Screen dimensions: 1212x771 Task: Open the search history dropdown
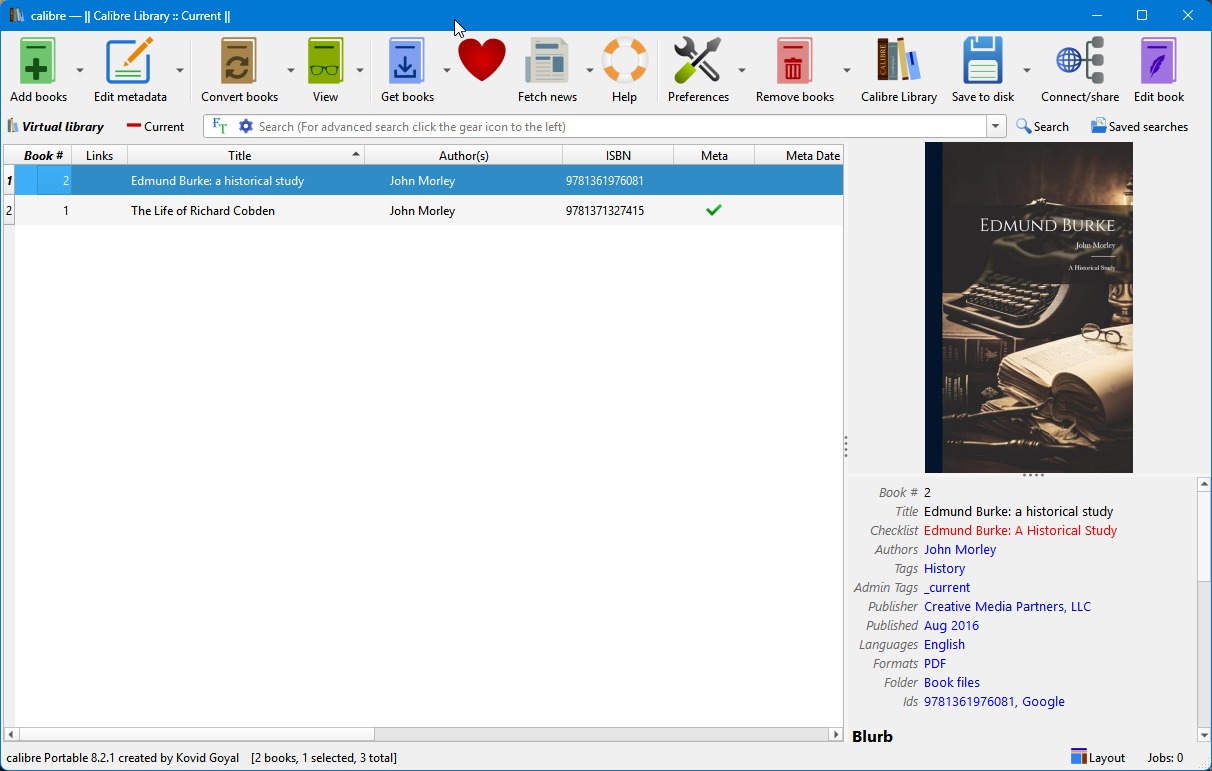[996, 127]
